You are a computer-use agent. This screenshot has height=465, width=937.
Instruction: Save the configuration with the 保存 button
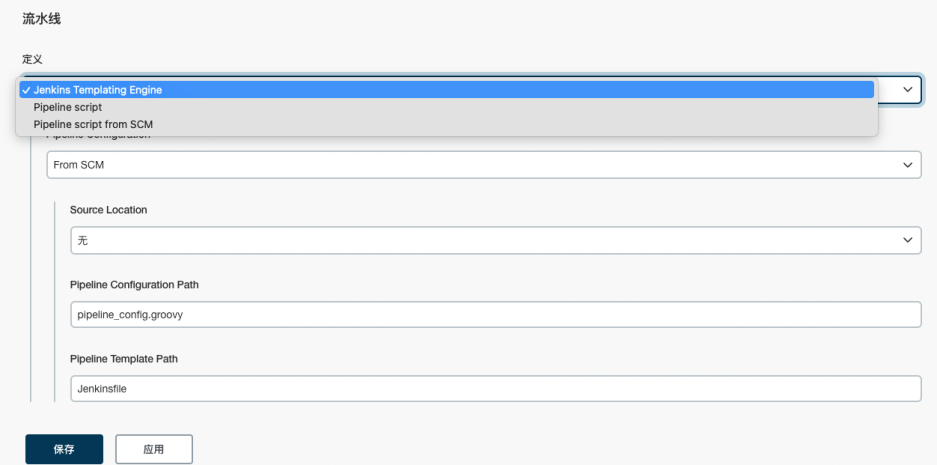point(64,449)
